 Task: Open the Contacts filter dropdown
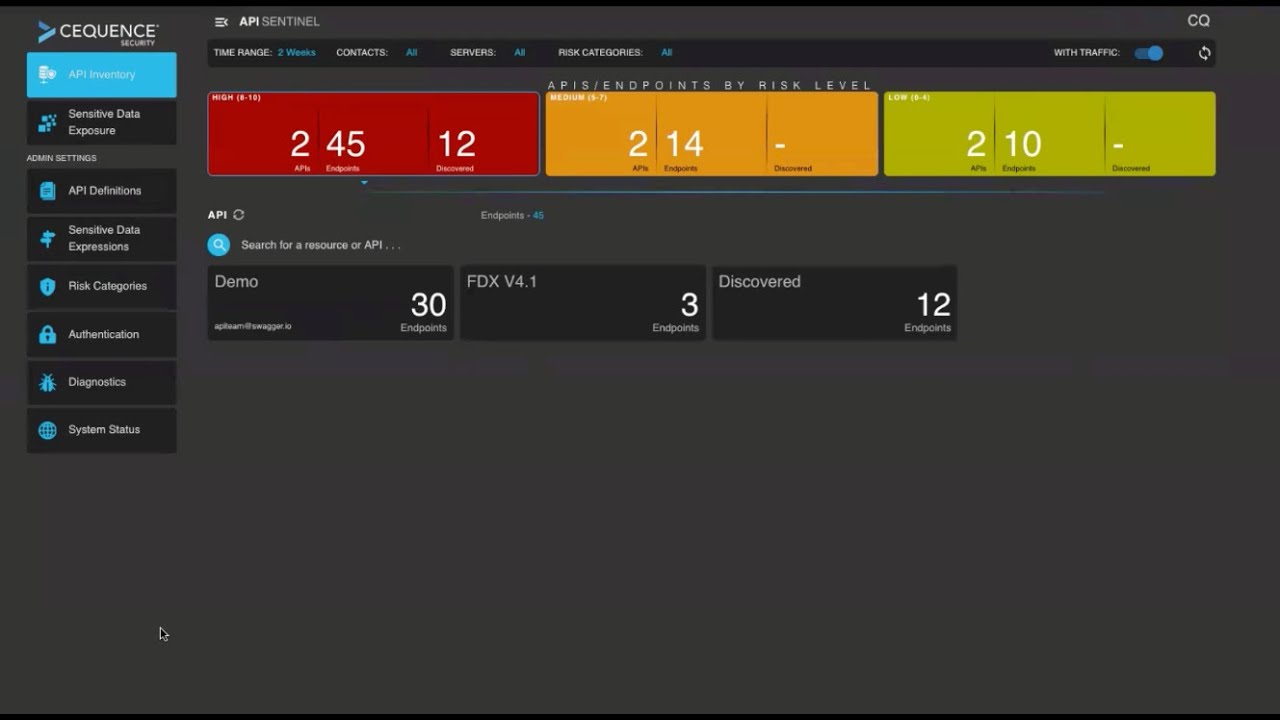click(411, 53)
